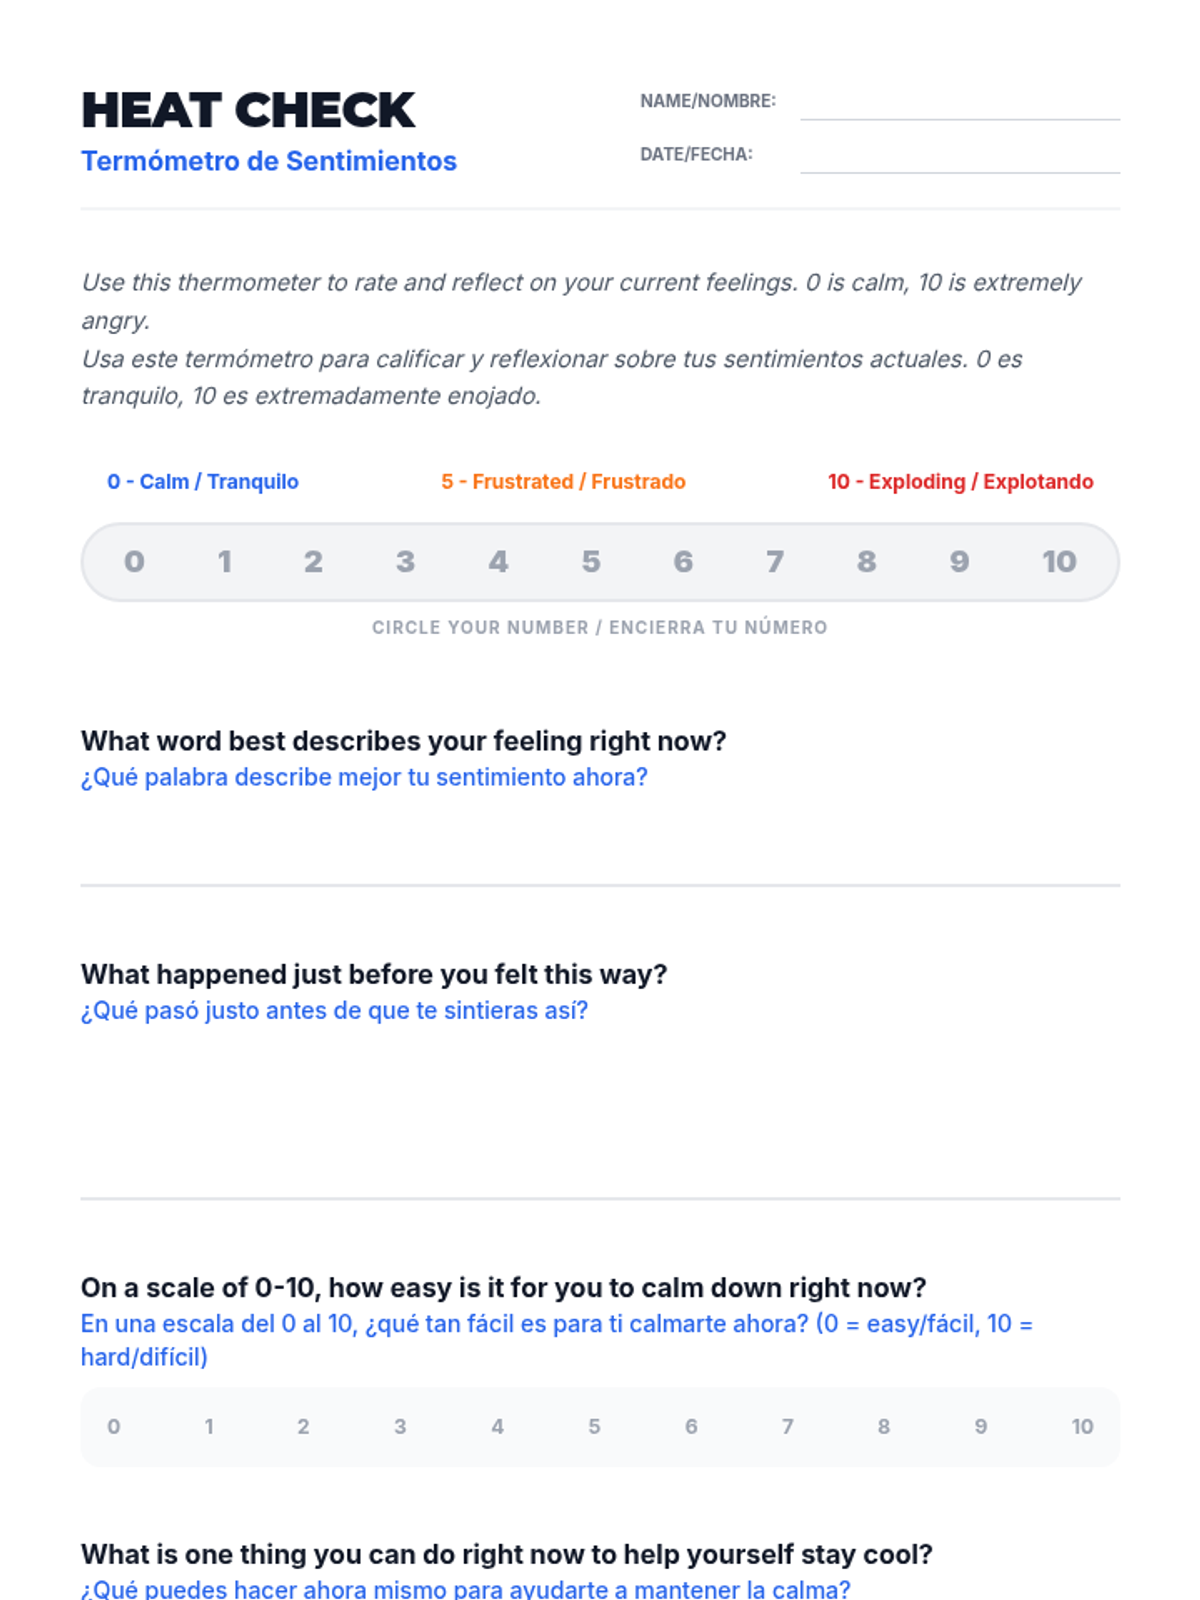Select 3 on the feelings thermometer
Screen dimensions: 1200x1600
point(405,562)
